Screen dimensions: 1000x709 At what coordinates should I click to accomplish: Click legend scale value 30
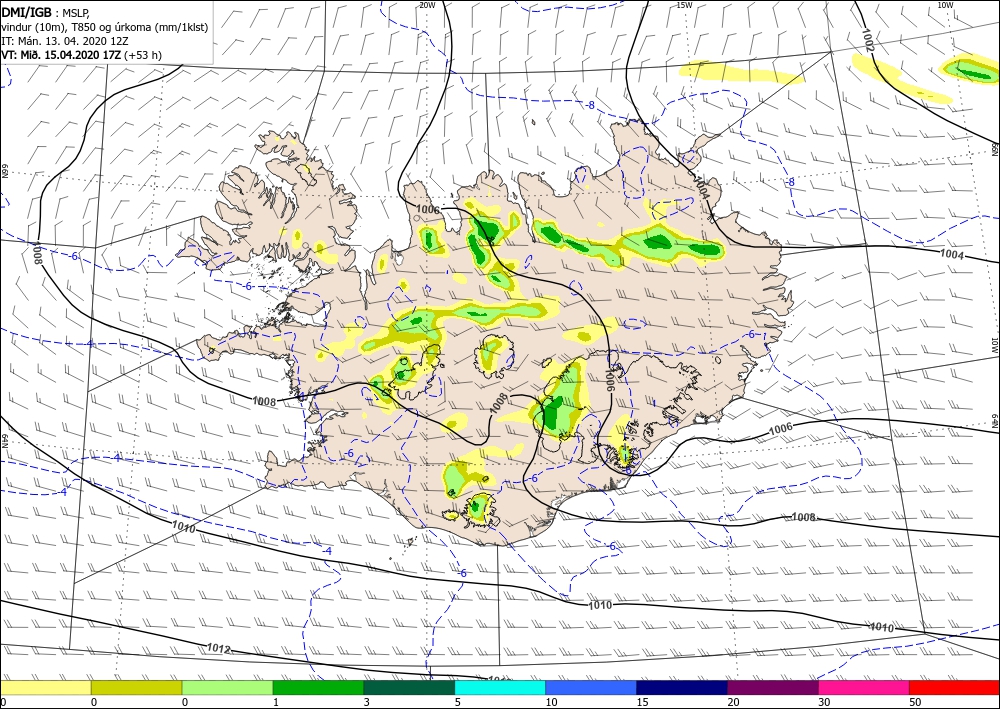pyautogui.click(x=824, y=702)
